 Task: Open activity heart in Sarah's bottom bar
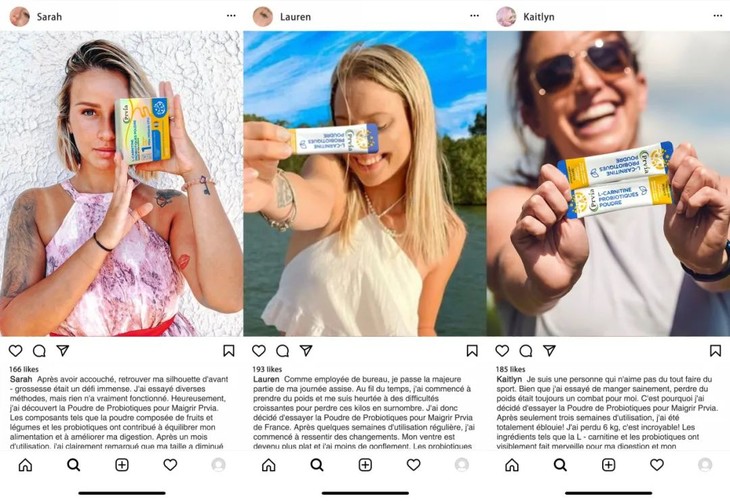click(170, 465)
